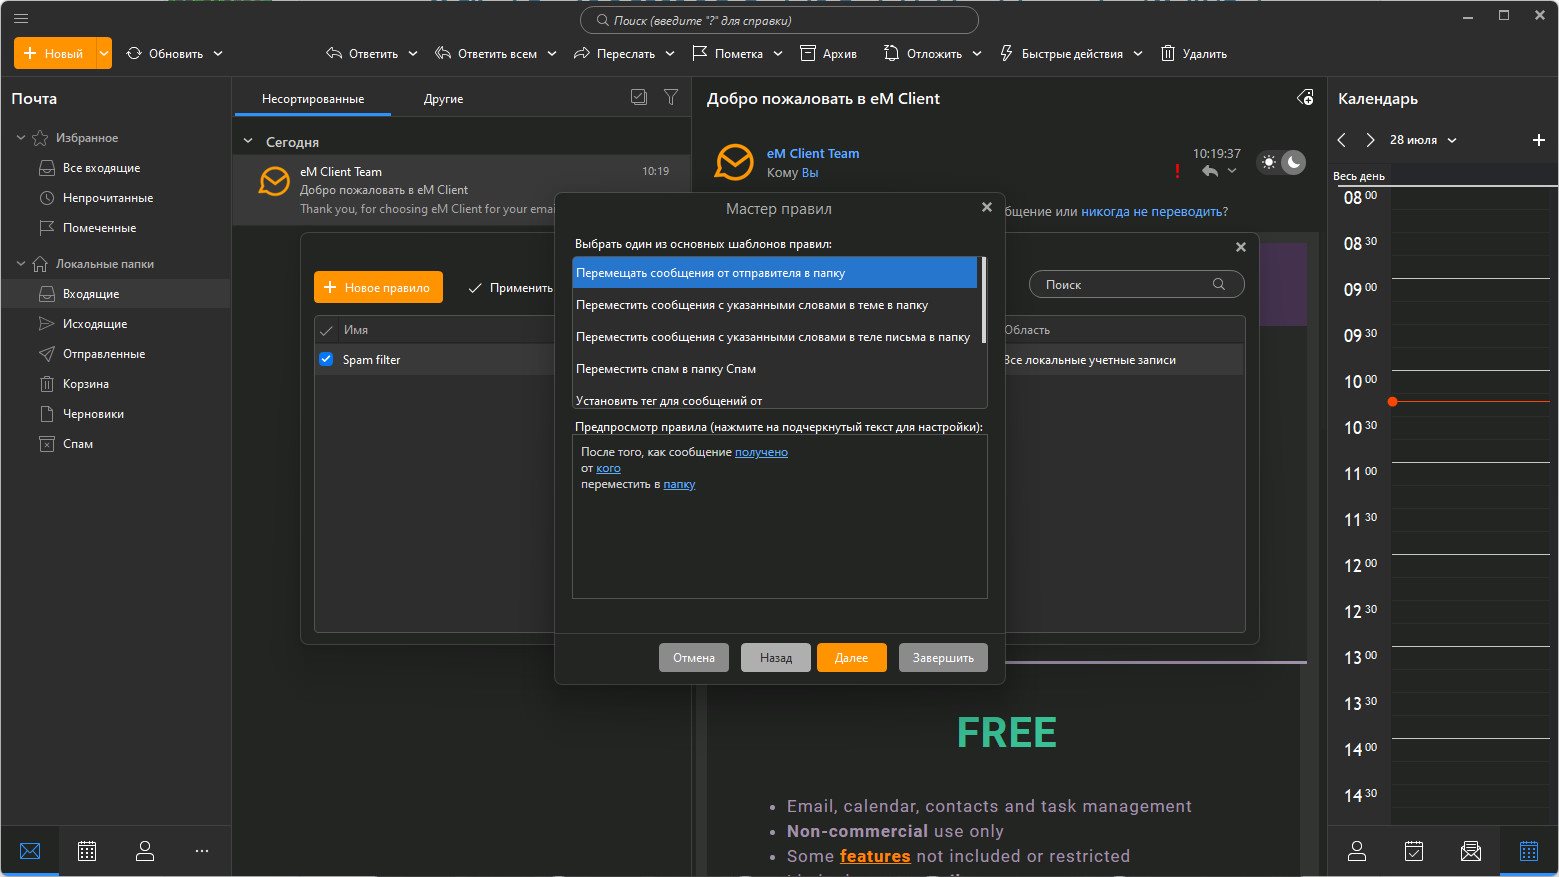Screen dimensions: 1559x877
Task: Click the underlined 'кого' link
Action: (x=608, y=468)
